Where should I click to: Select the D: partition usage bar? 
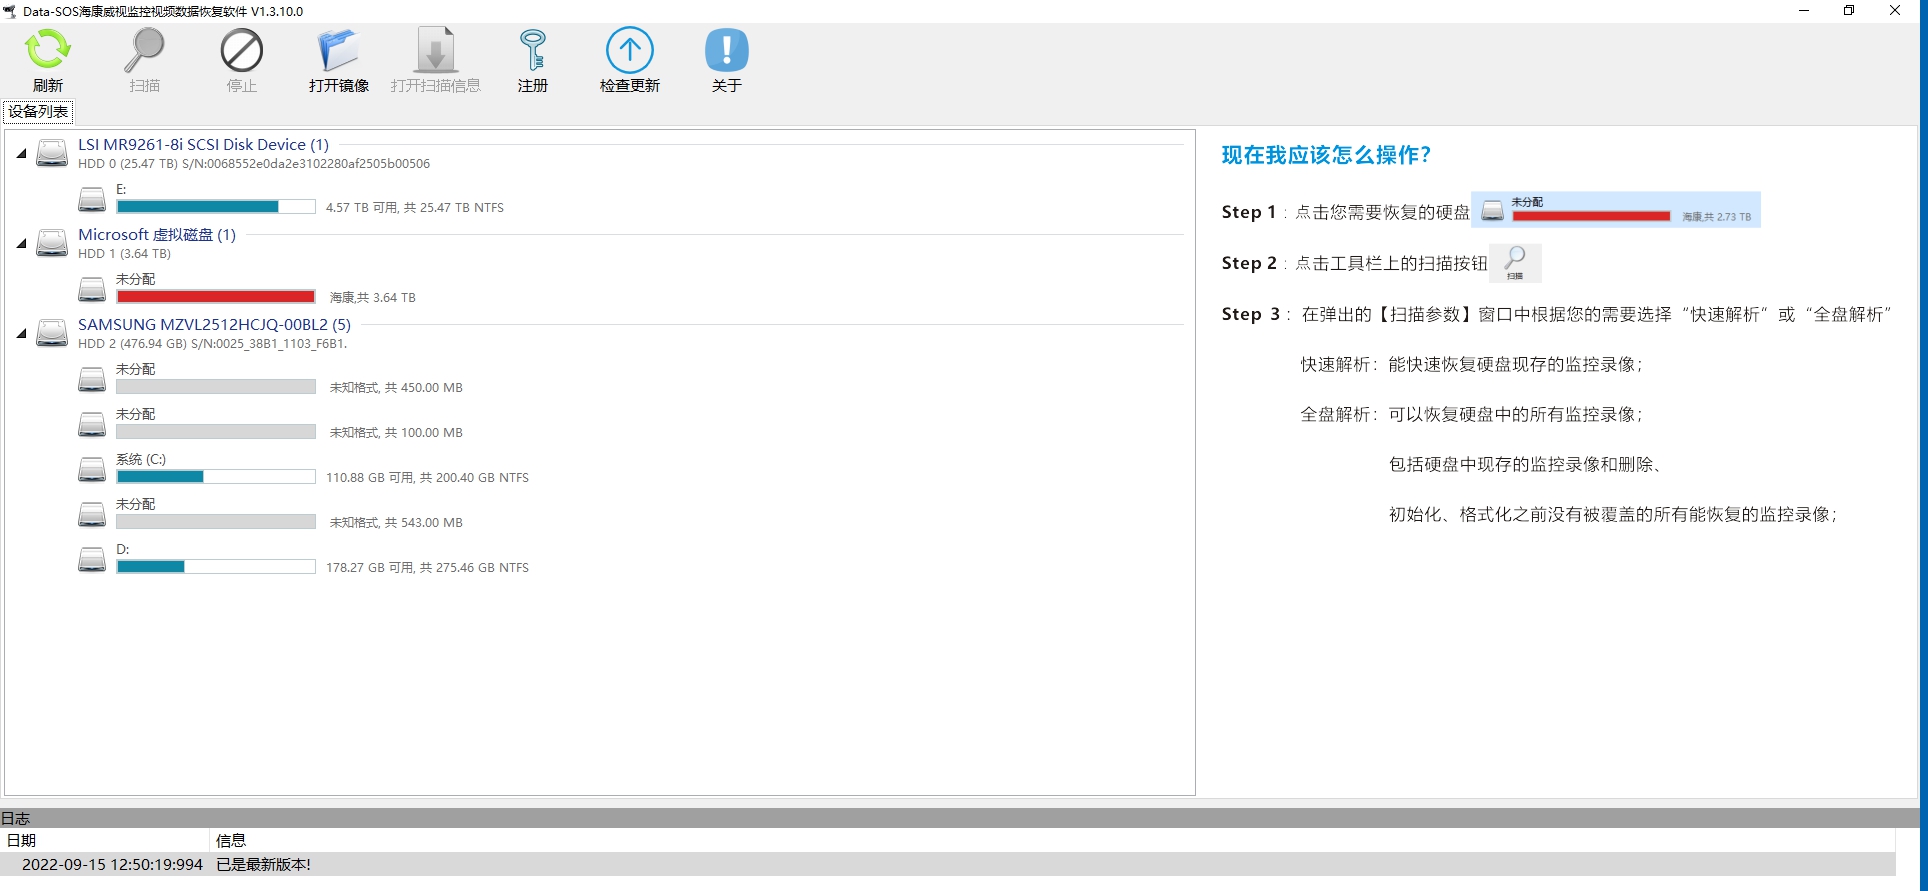click(x=216, y=567)
